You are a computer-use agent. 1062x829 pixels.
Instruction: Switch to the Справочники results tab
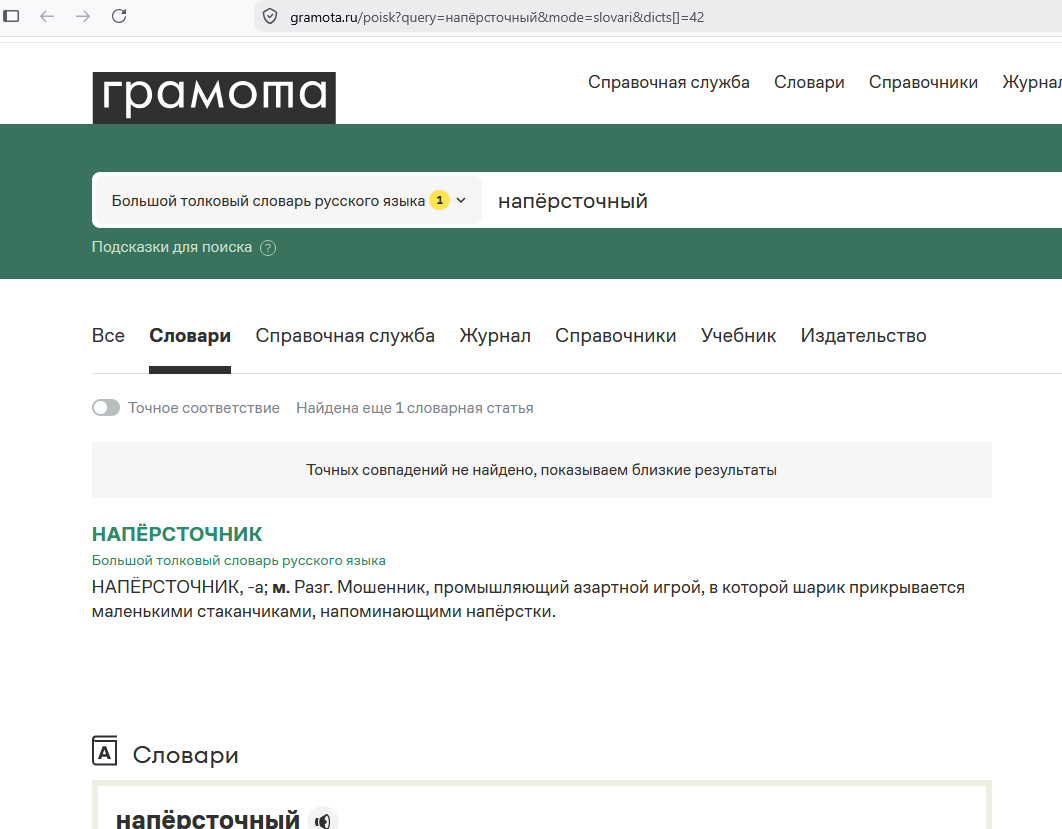pyautogui.click(x=615, y=336)
